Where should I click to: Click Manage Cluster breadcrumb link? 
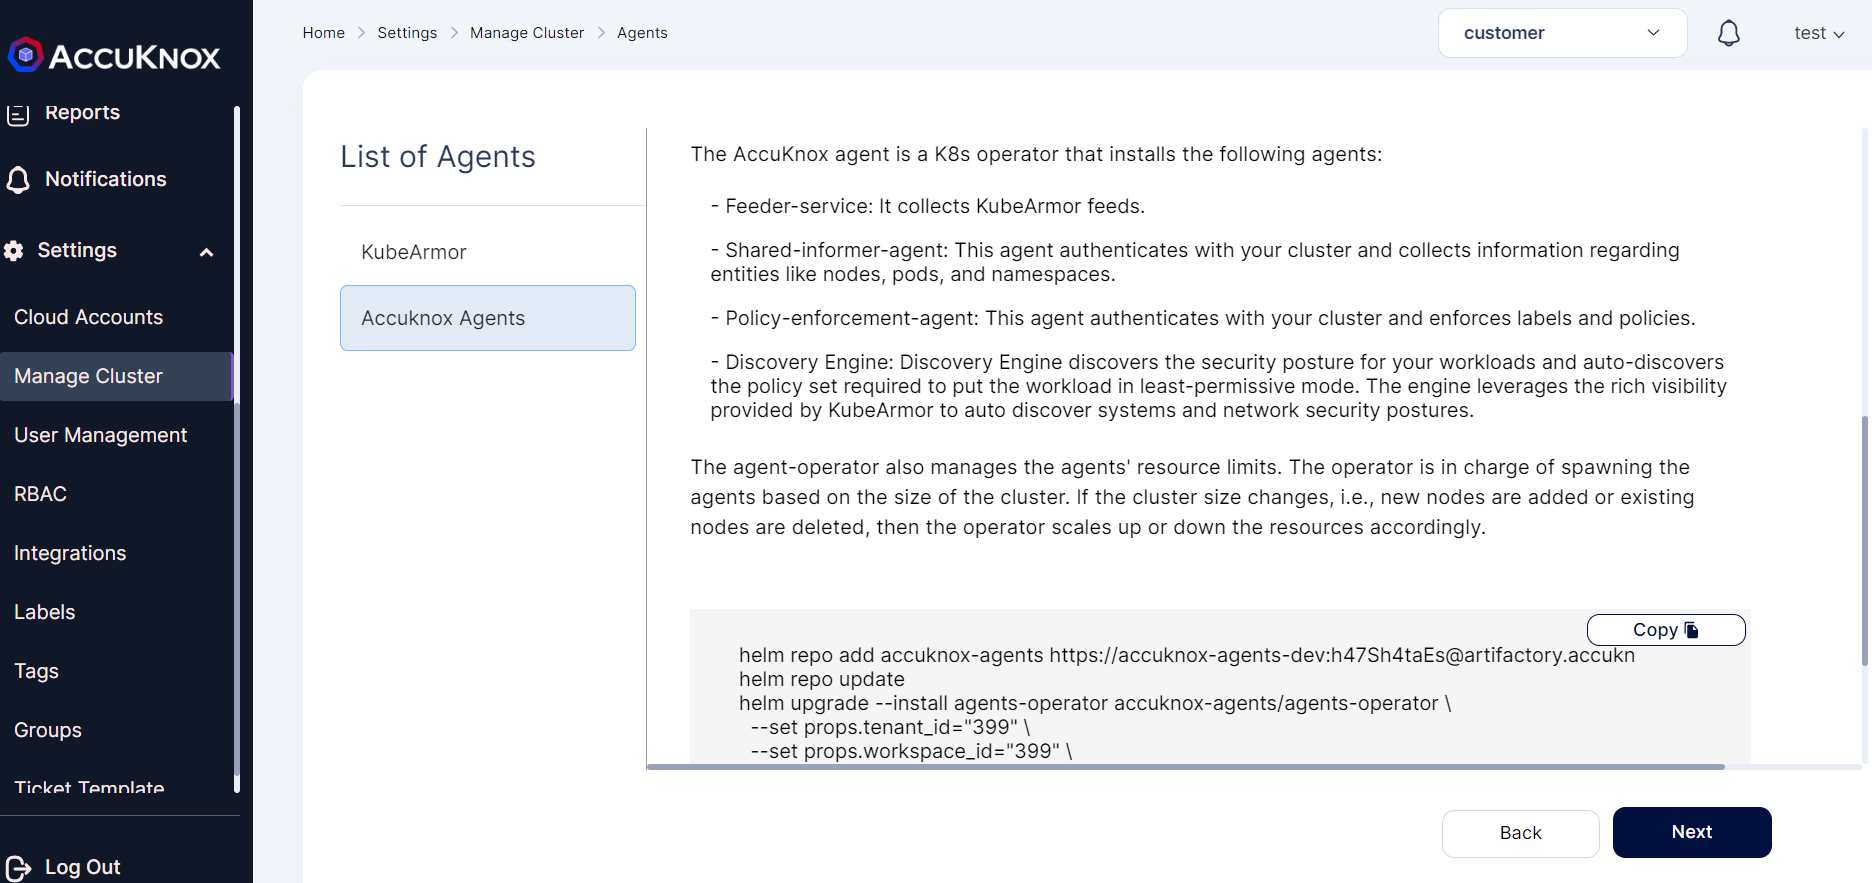click(x=527, y=33)
